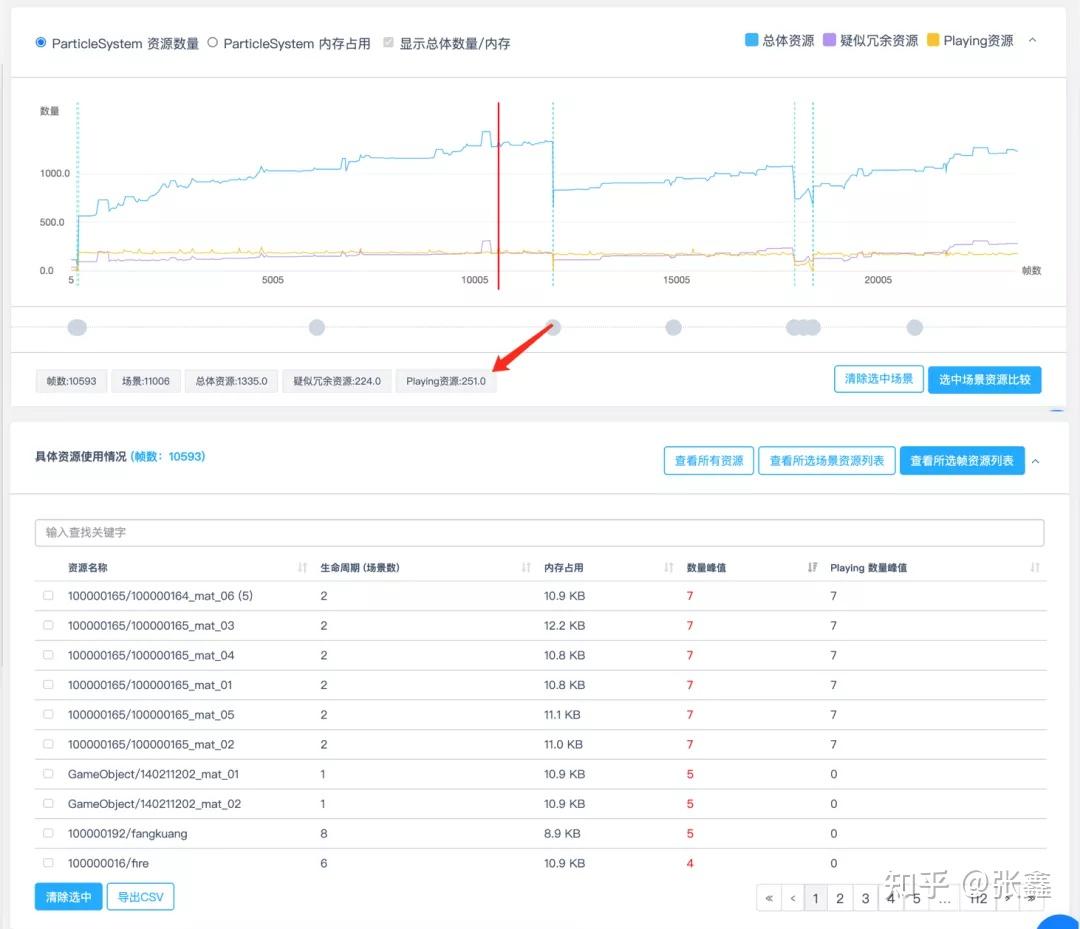This screenshot has height=929, width=1080.
Task: Focus the 输入查找关键字 search field
Action: 539,532
